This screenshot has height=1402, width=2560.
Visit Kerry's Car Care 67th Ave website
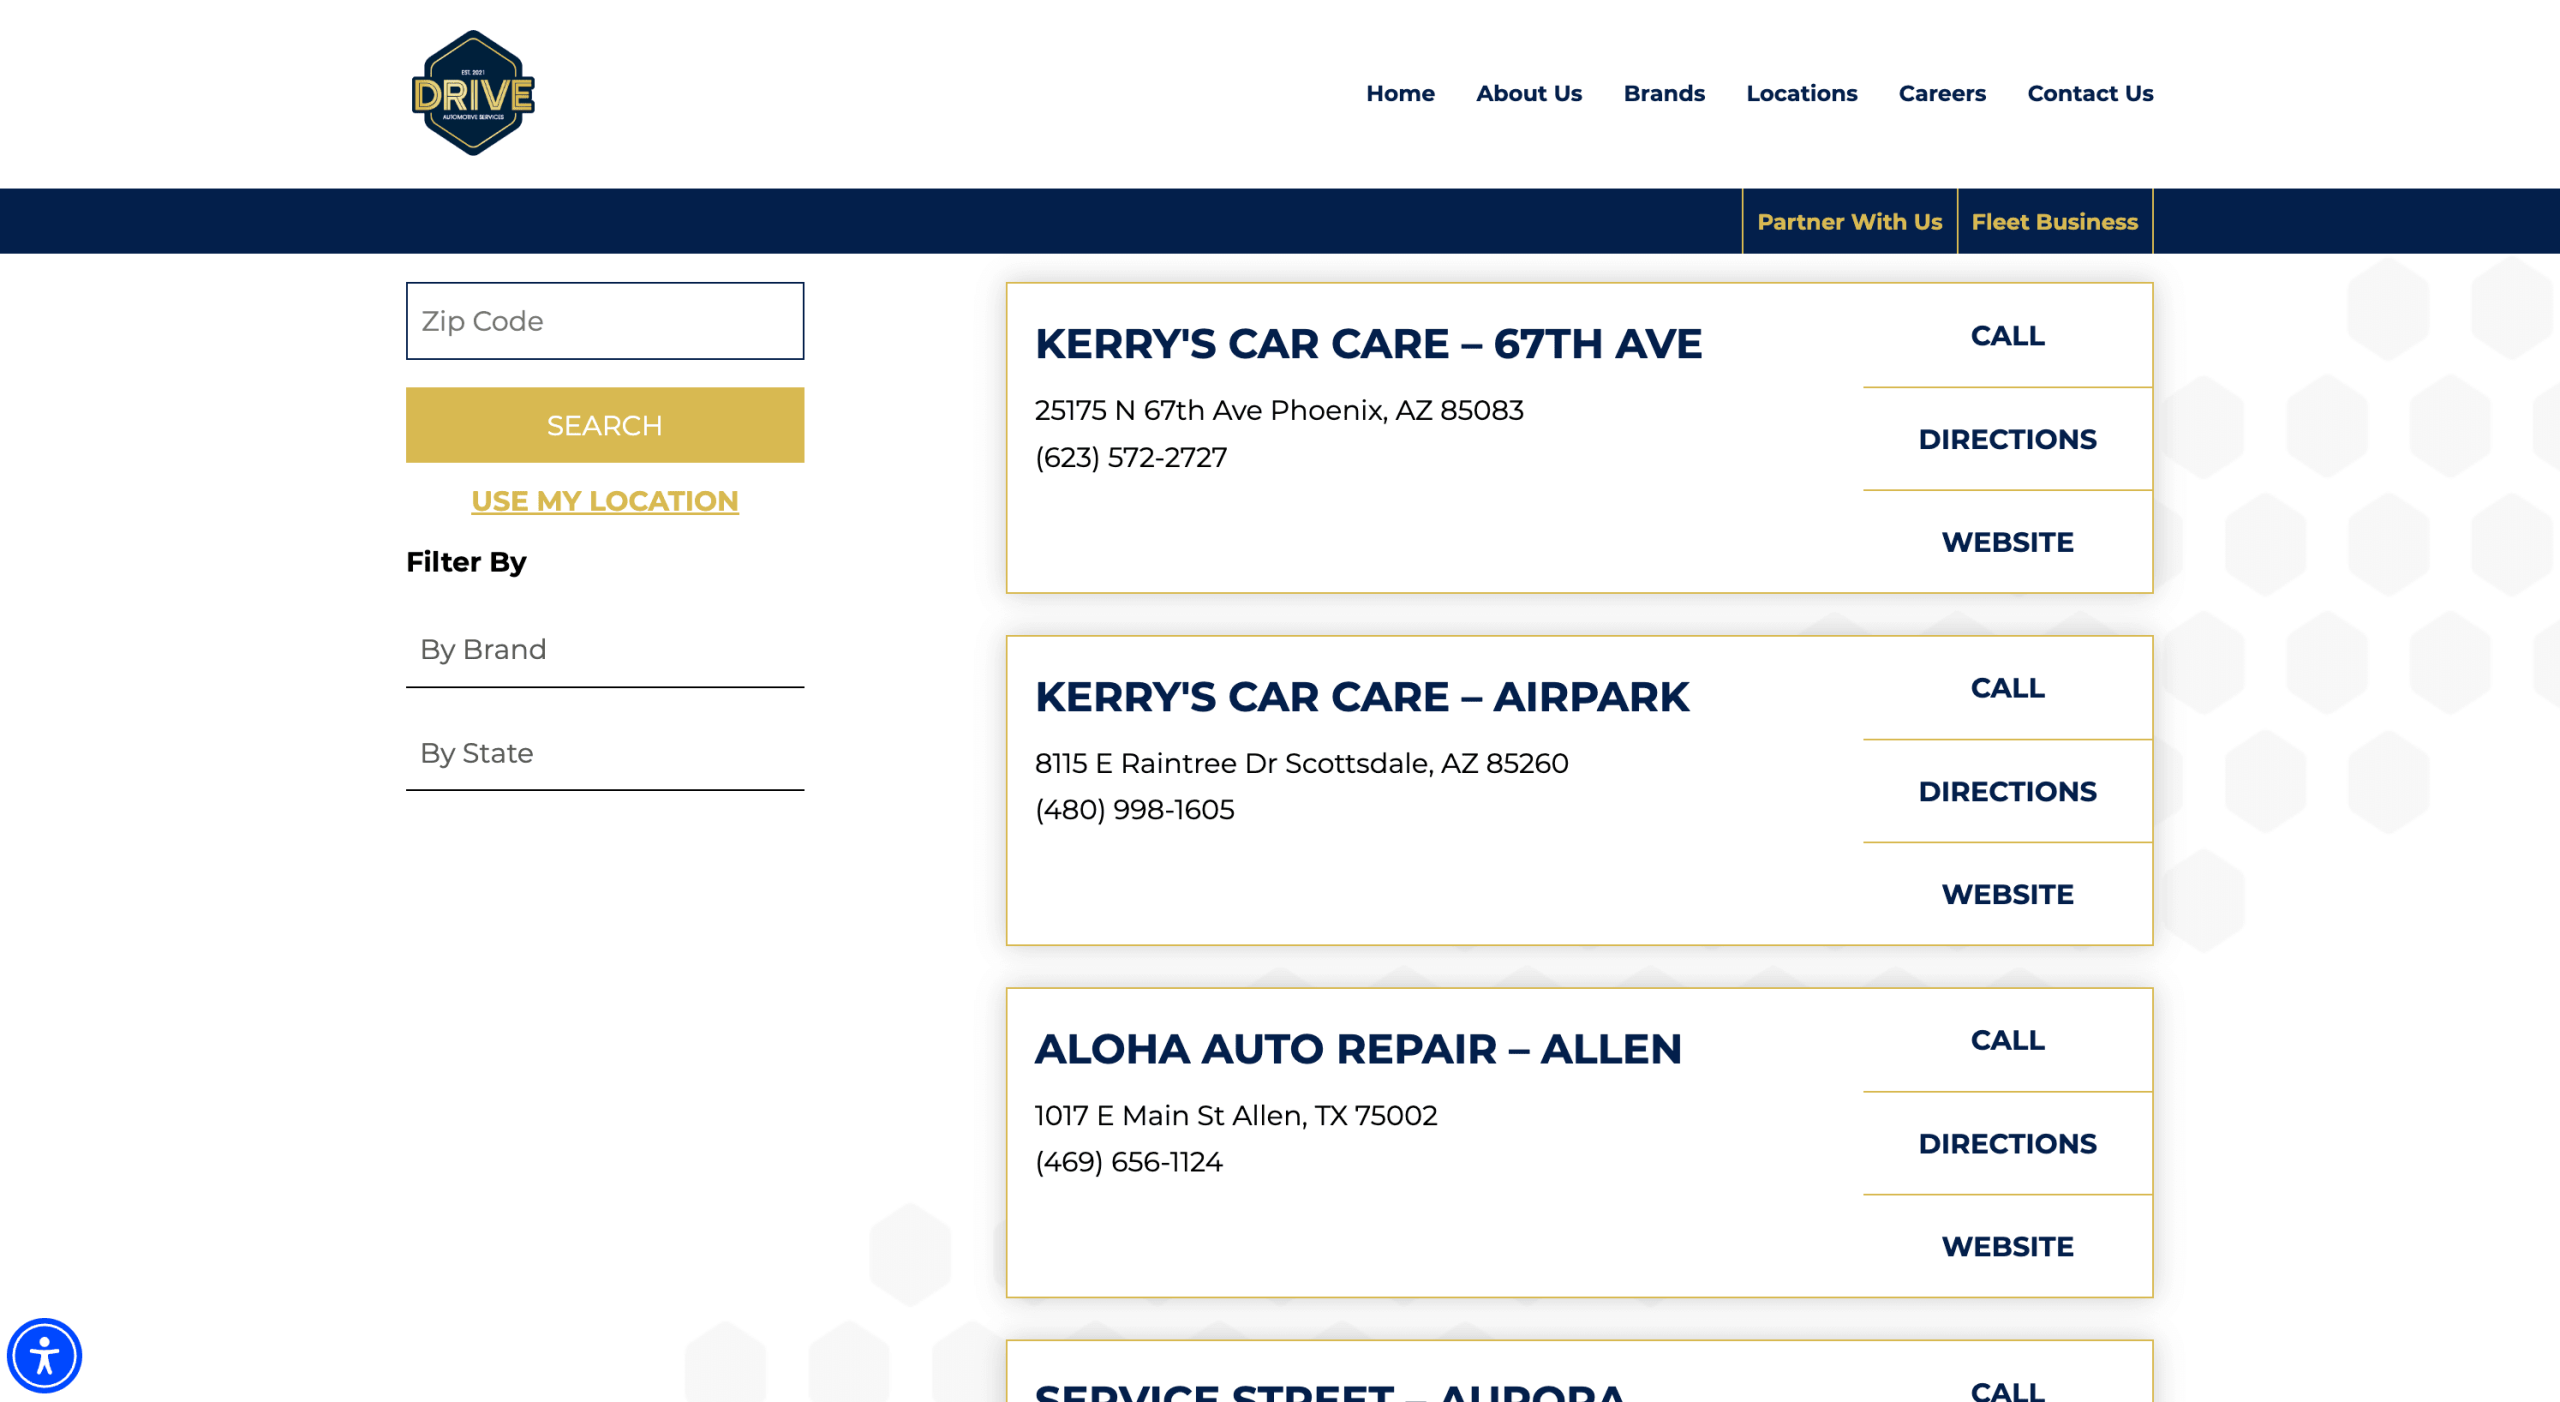[2007, 542]
